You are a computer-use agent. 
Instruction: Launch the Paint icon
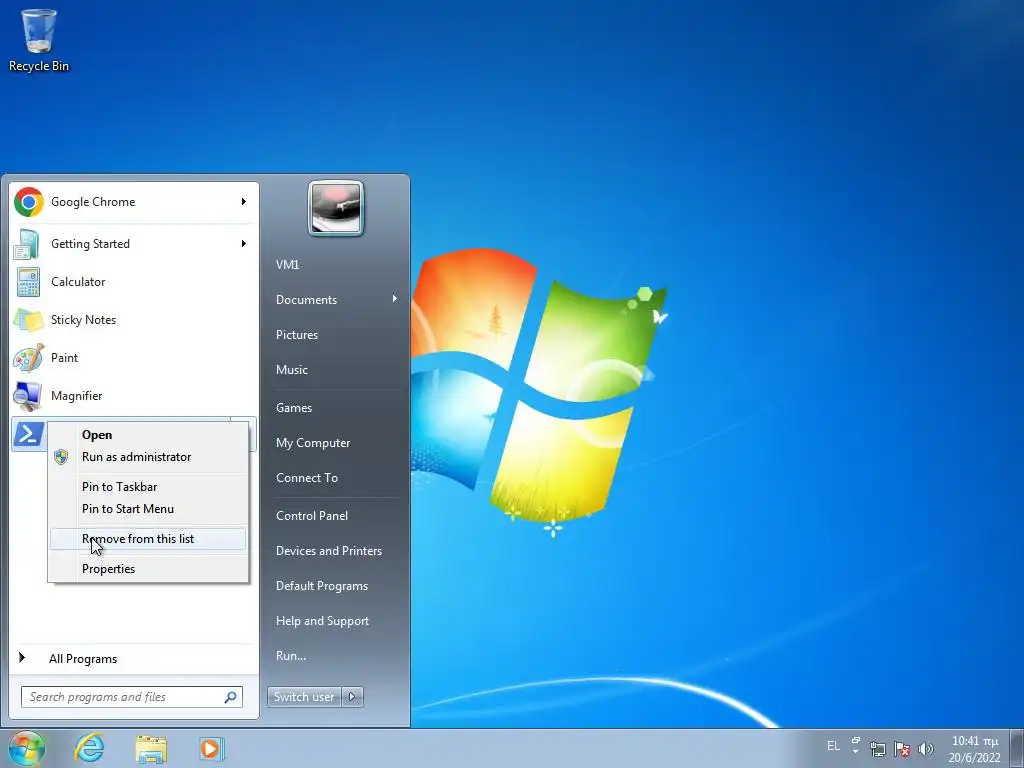click(28, 358)
